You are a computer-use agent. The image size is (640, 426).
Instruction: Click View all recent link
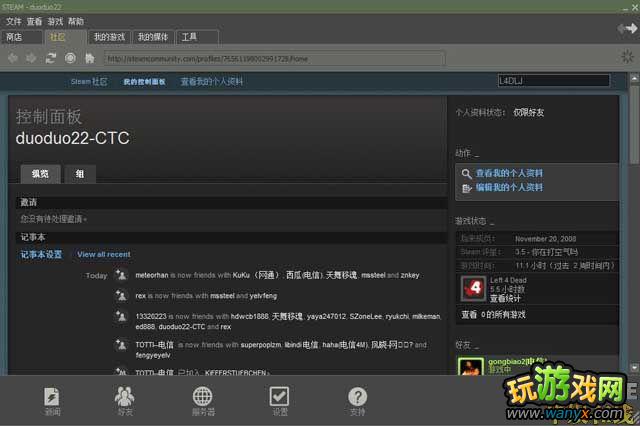104,255
